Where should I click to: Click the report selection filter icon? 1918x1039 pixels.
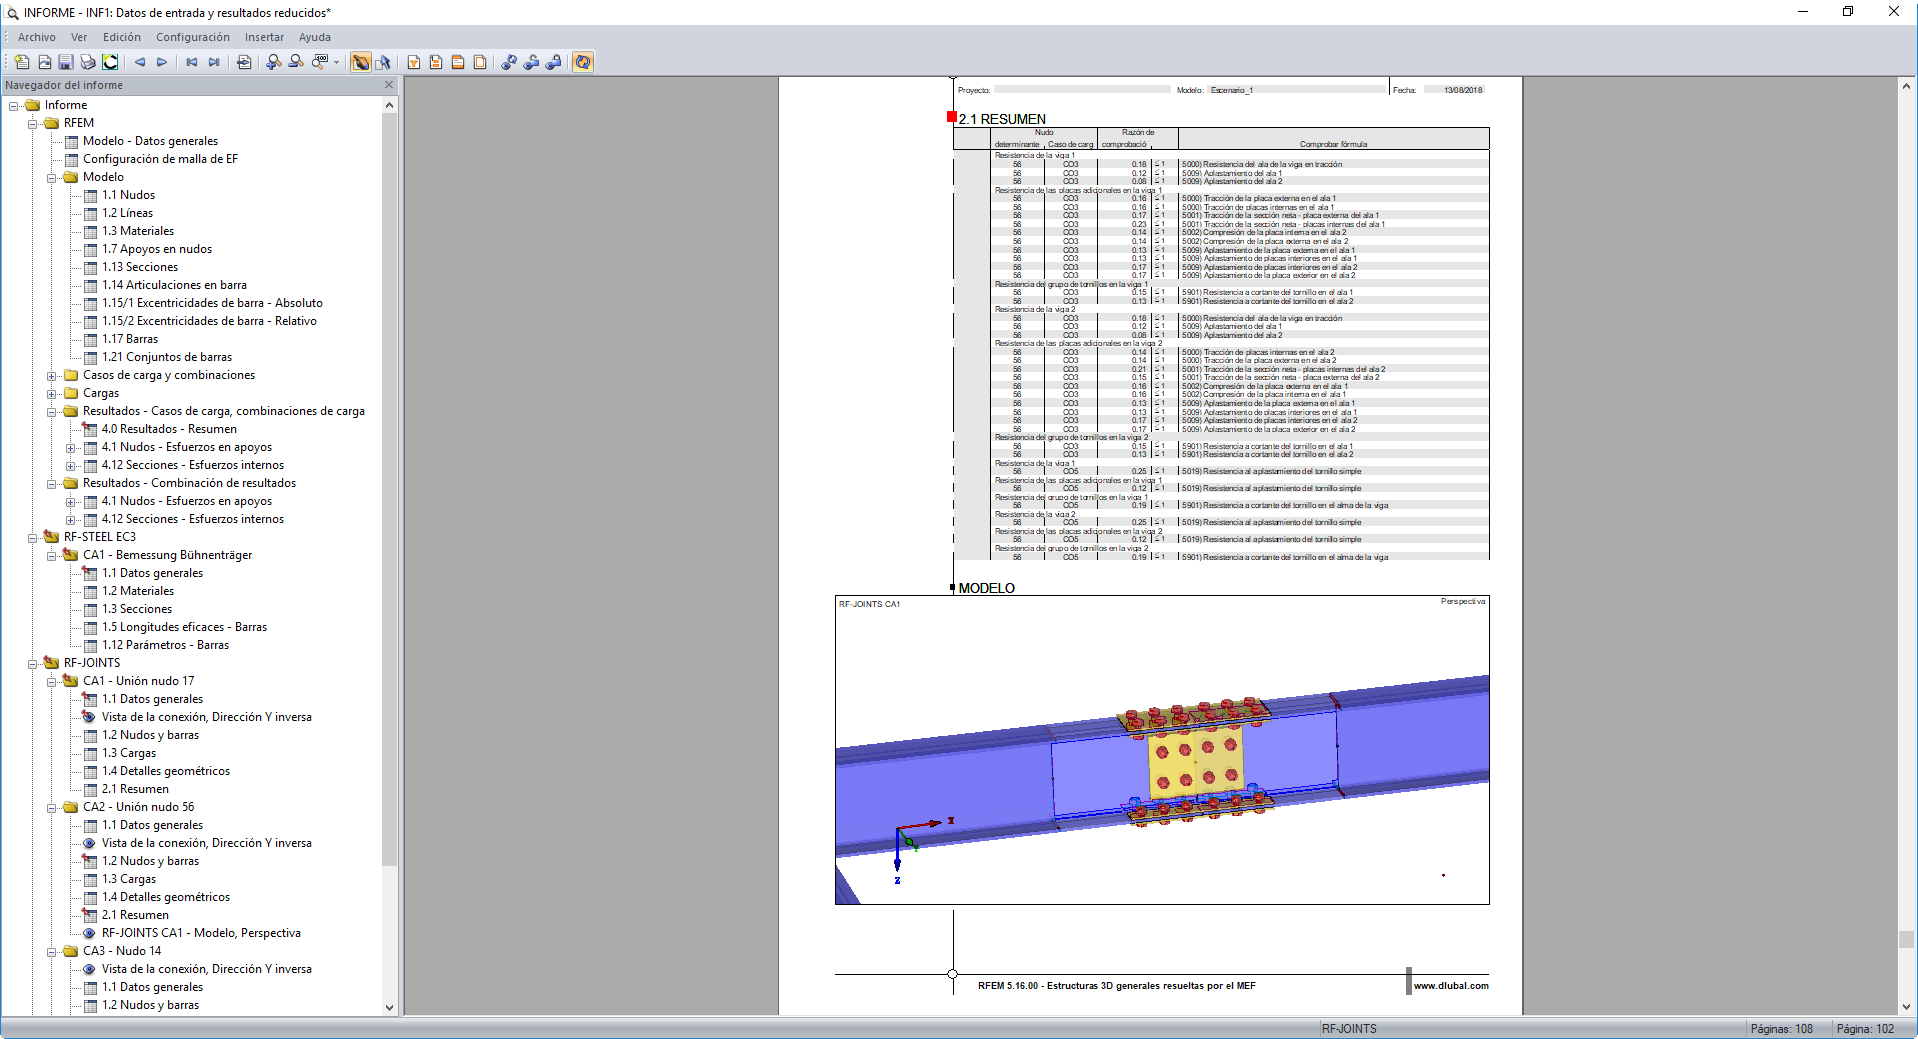coord(414,62)
